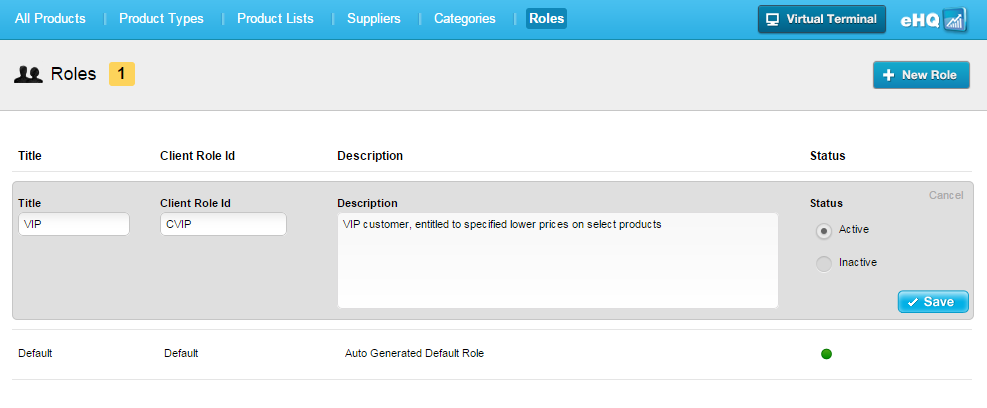Click the yellow roles count badge

[x=122, y=73]
